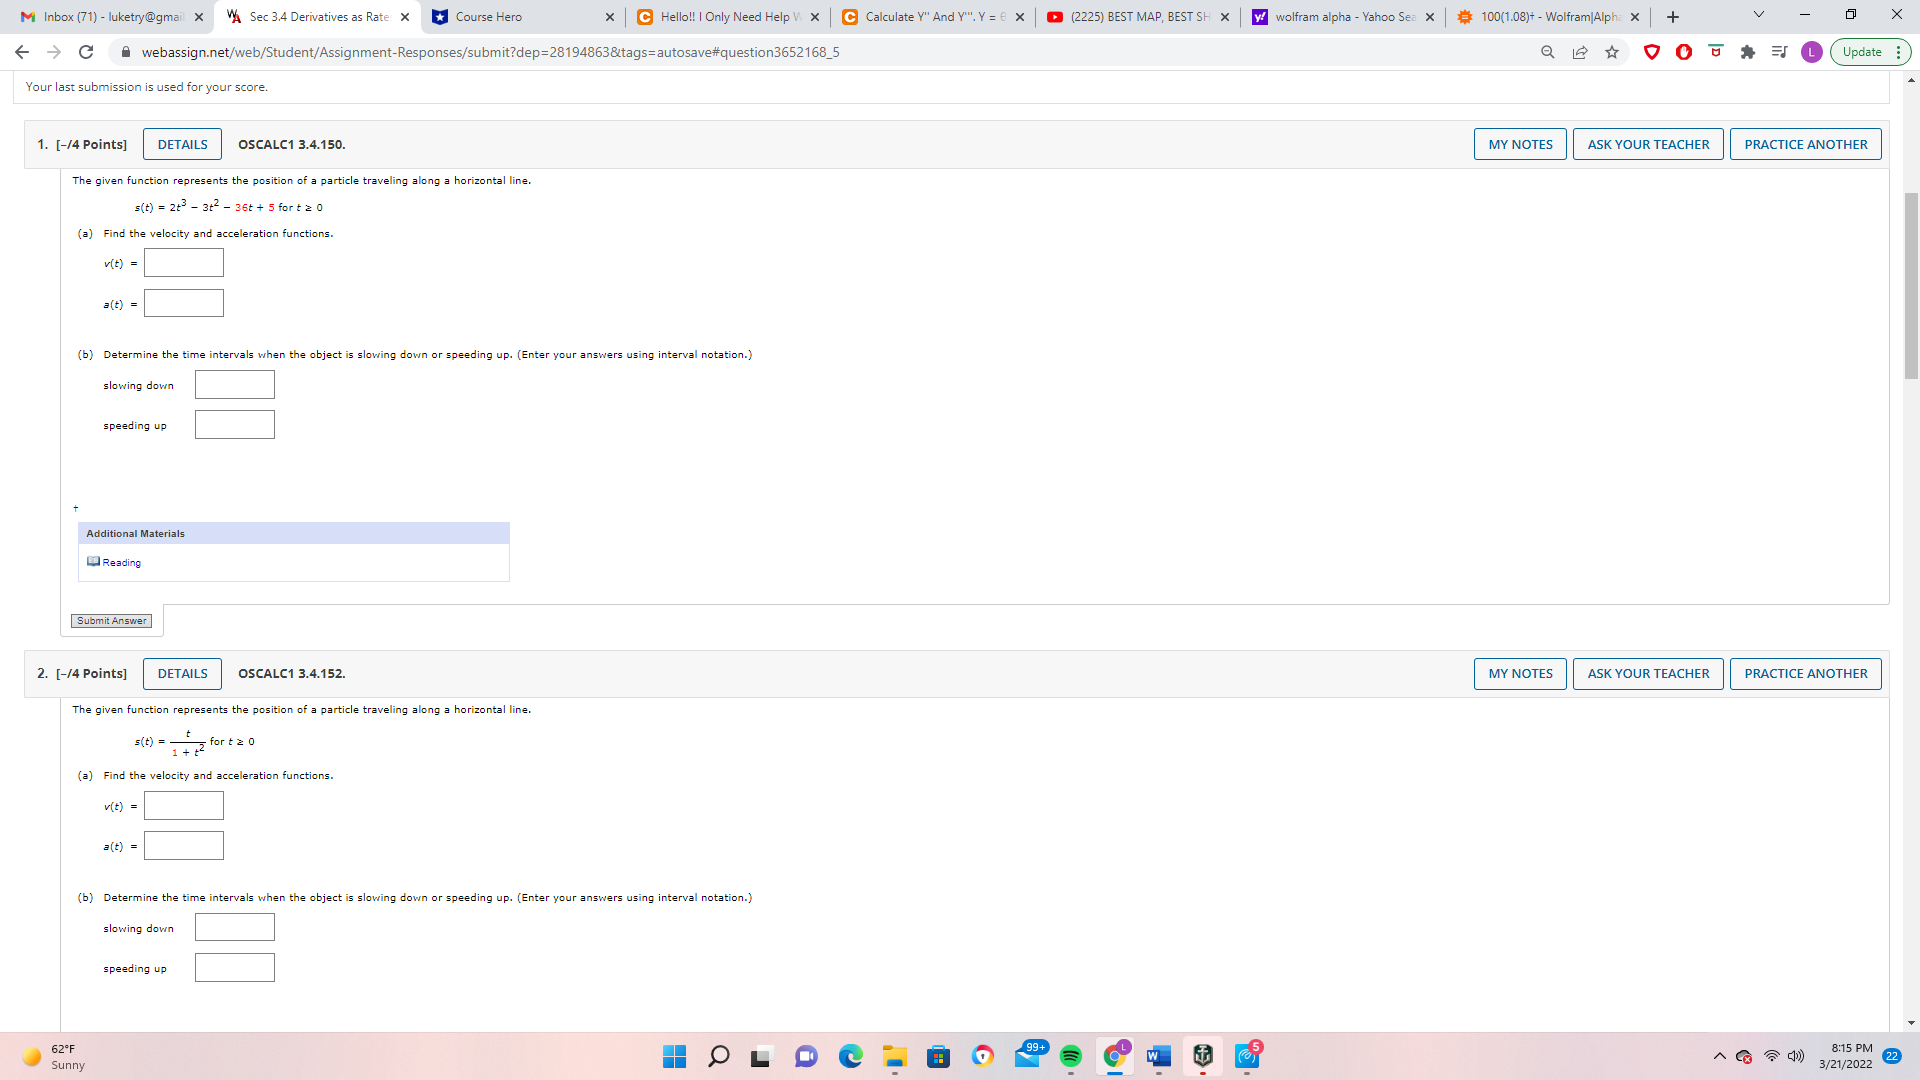Expand DETAILS for question 1

pos(182,144)
